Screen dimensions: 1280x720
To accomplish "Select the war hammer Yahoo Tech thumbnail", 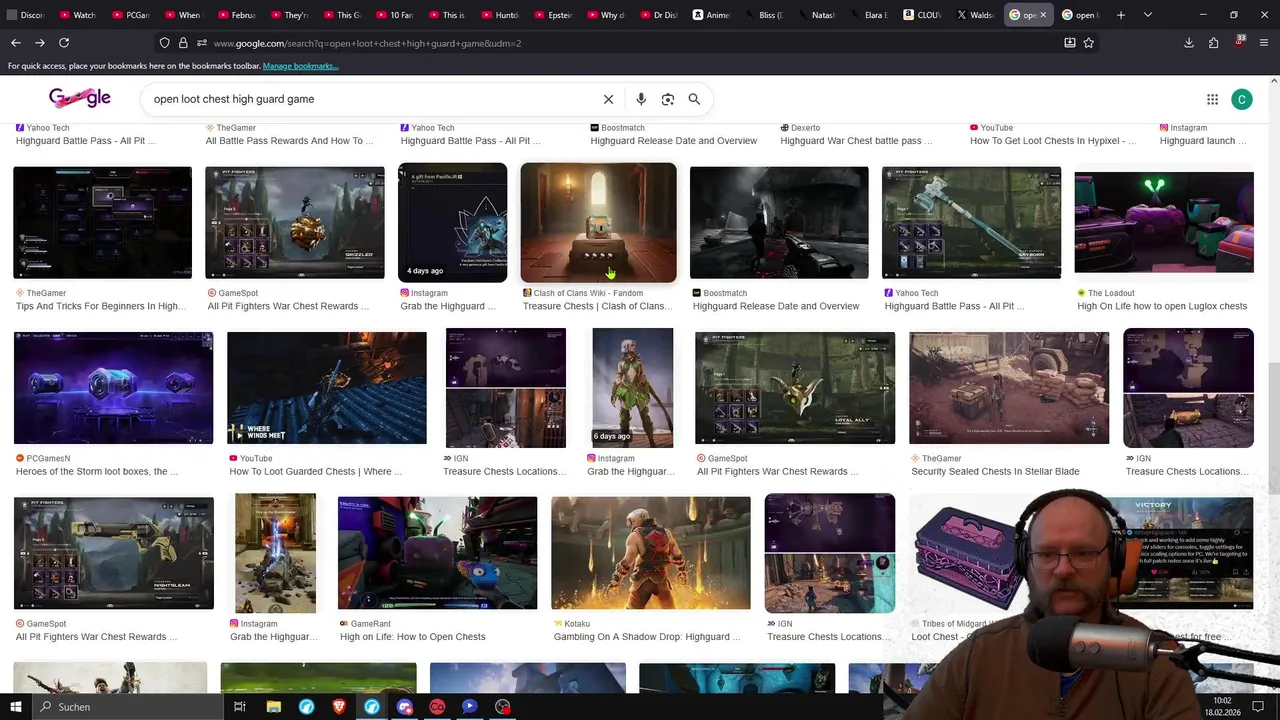I will (971, 223).
